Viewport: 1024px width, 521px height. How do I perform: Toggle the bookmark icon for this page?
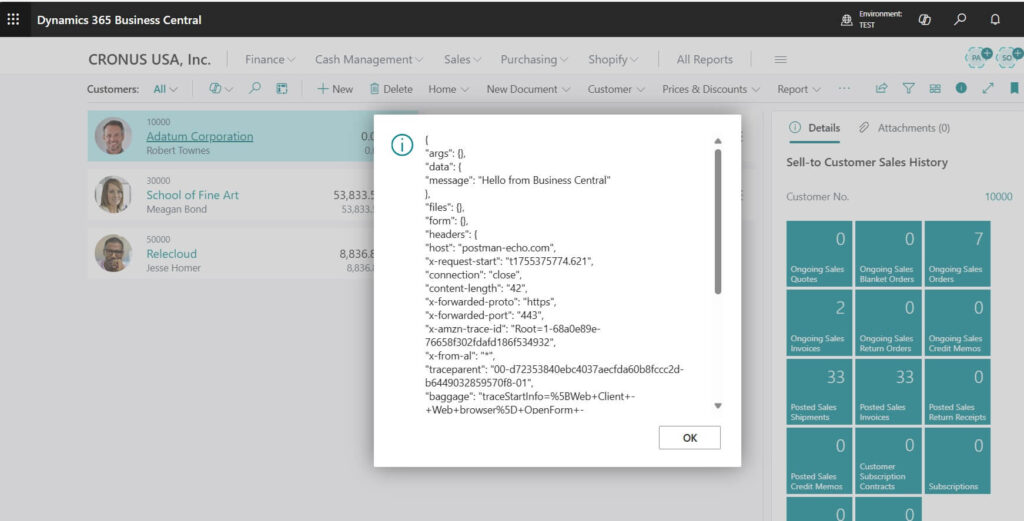(1014, 89)
